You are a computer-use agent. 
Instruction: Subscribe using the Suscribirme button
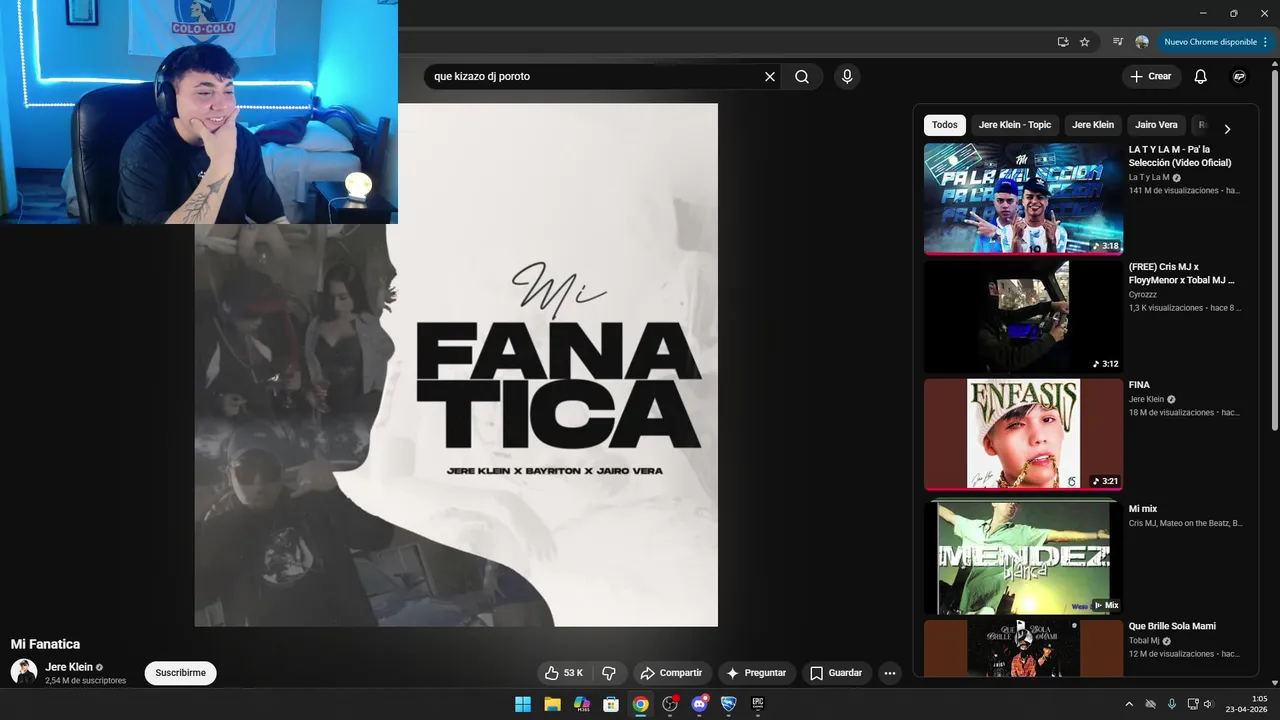[x=181, y=673]
